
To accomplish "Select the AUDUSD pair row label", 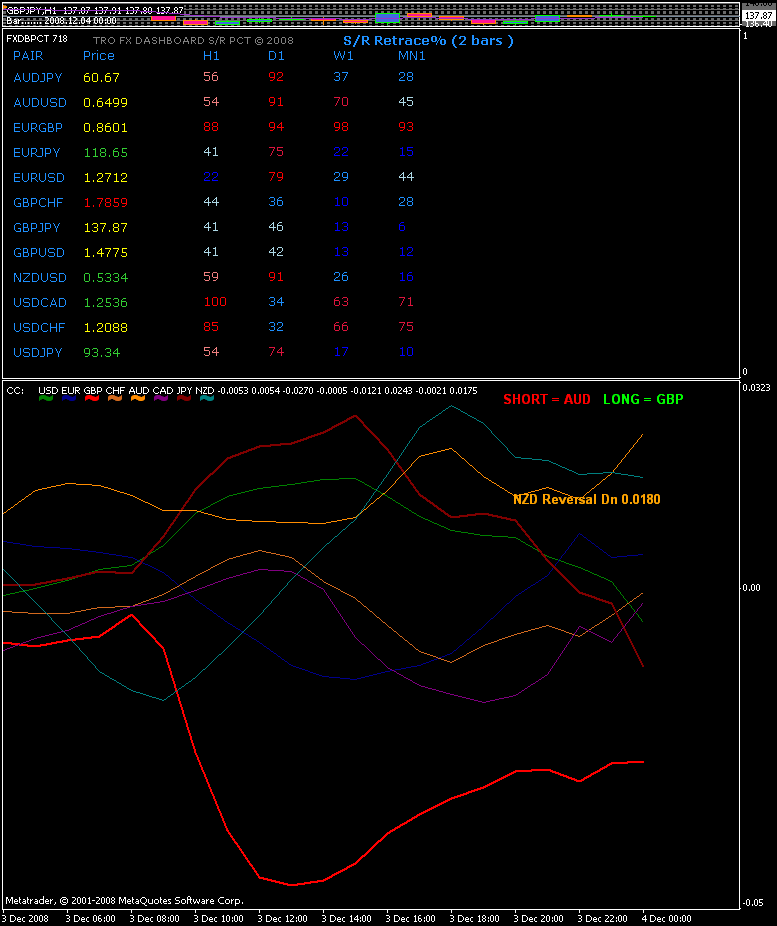I will [40, 102].
